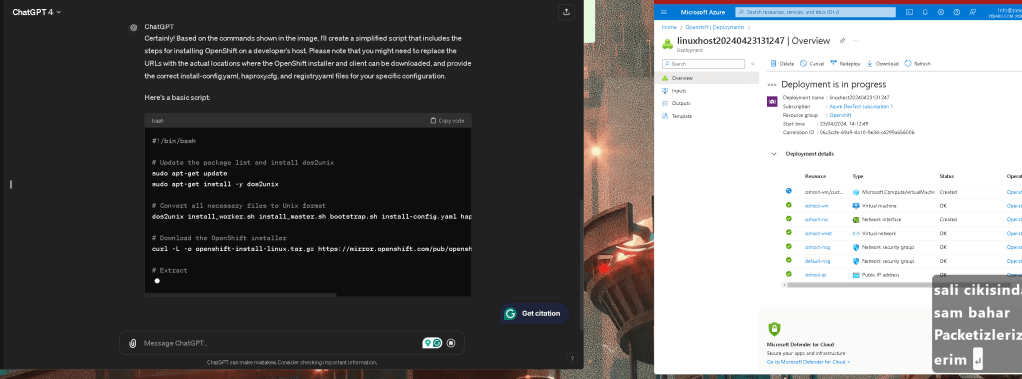Open Azure help and support icon
Viewport: 1022px width, 379px height.
coord(956,12)
